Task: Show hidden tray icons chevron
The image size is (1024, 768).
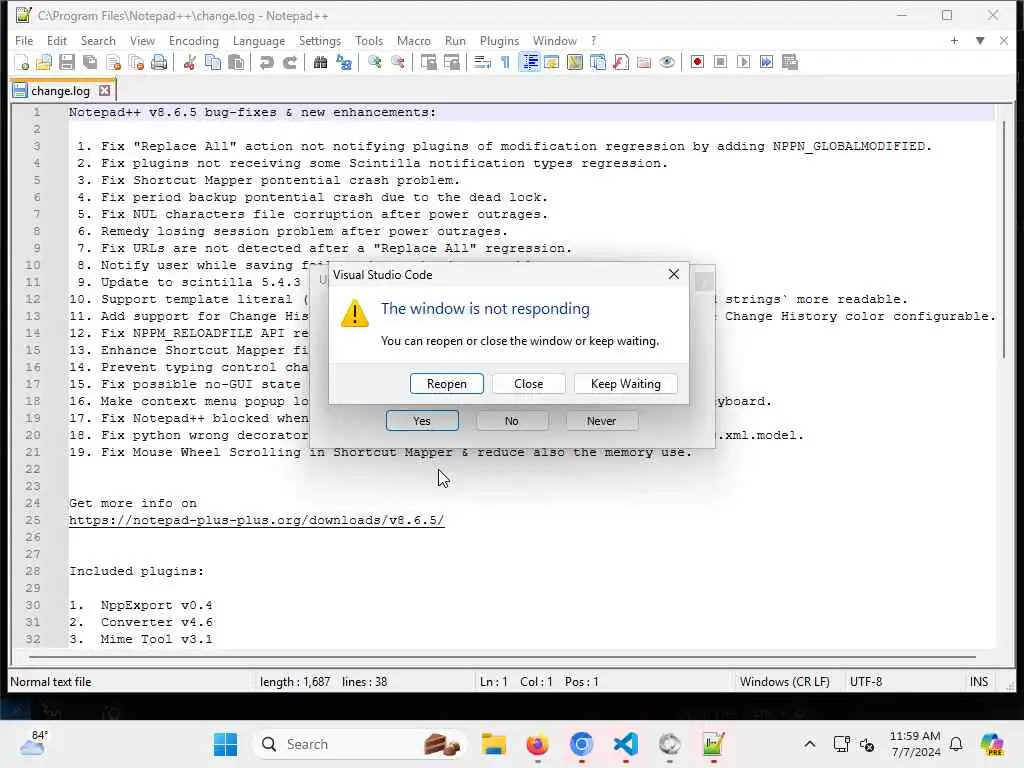Action: click(809, 744)
